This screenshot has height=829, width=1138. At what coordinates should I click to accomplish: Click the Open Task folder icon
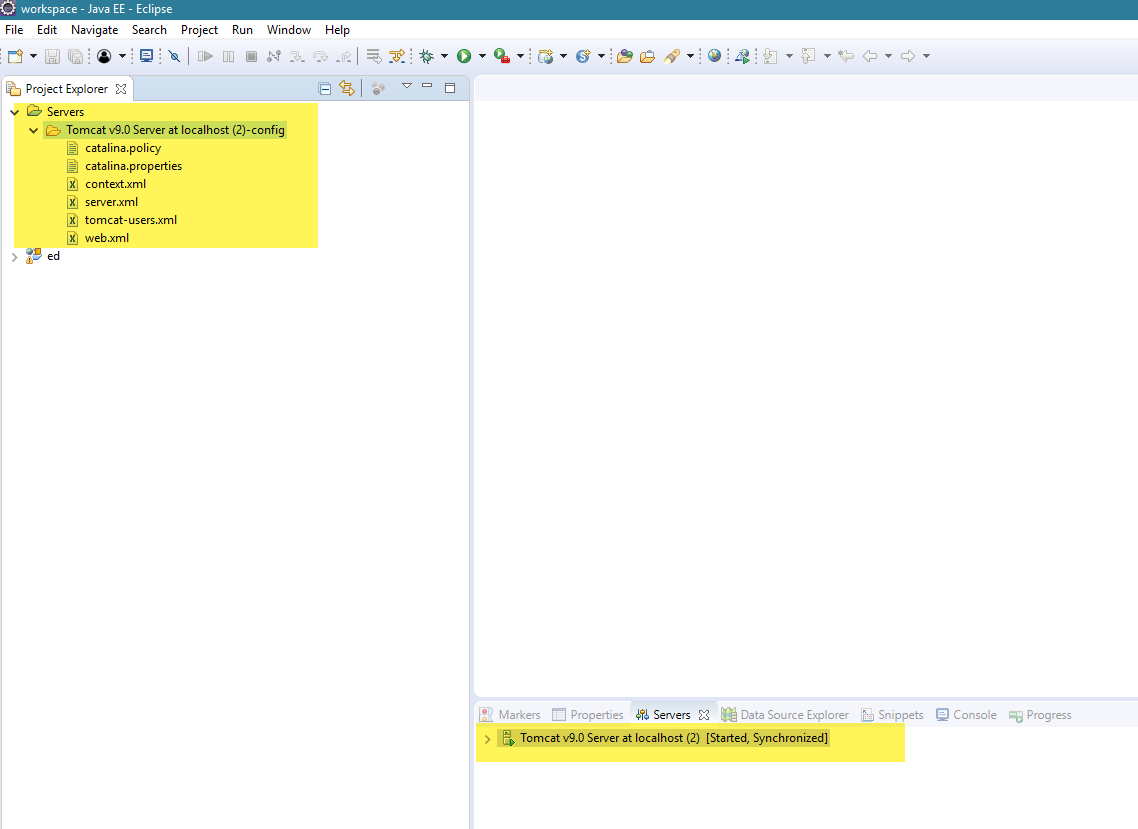click(647, 56)
